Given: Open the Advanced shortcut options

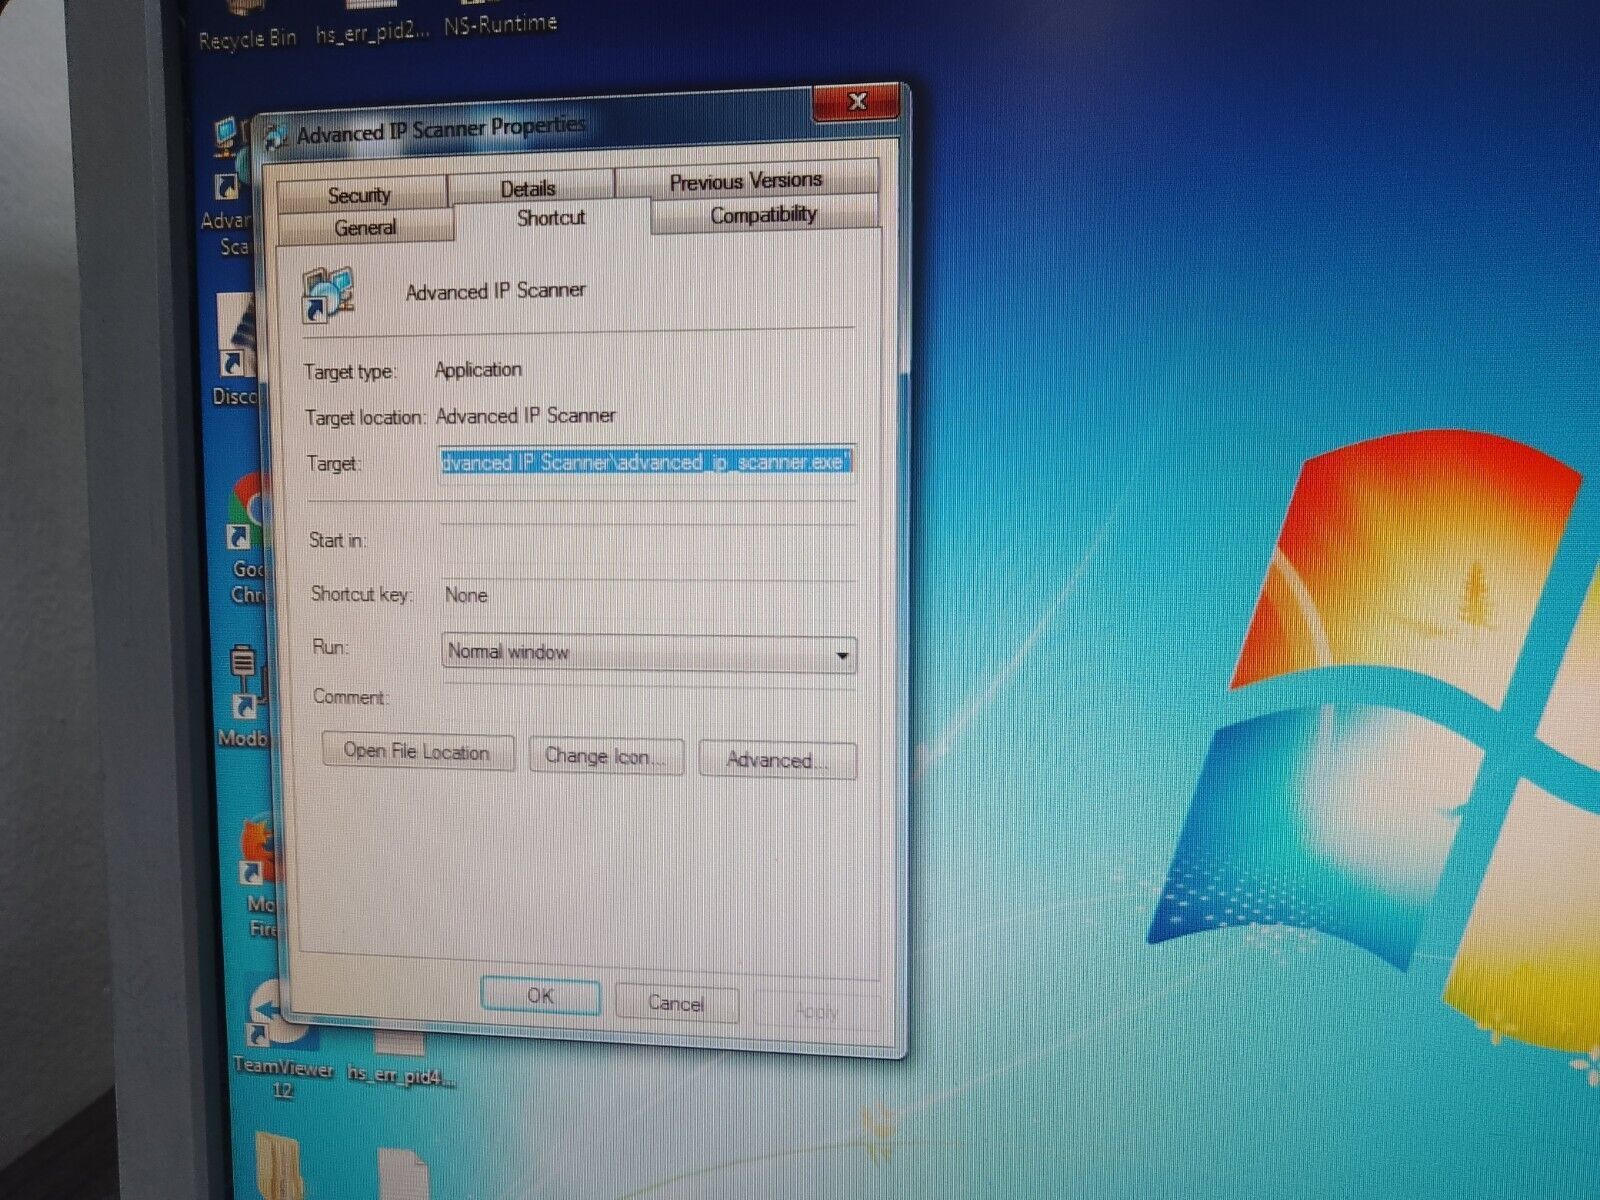Looking at the screenshot, I should [777, 761].
